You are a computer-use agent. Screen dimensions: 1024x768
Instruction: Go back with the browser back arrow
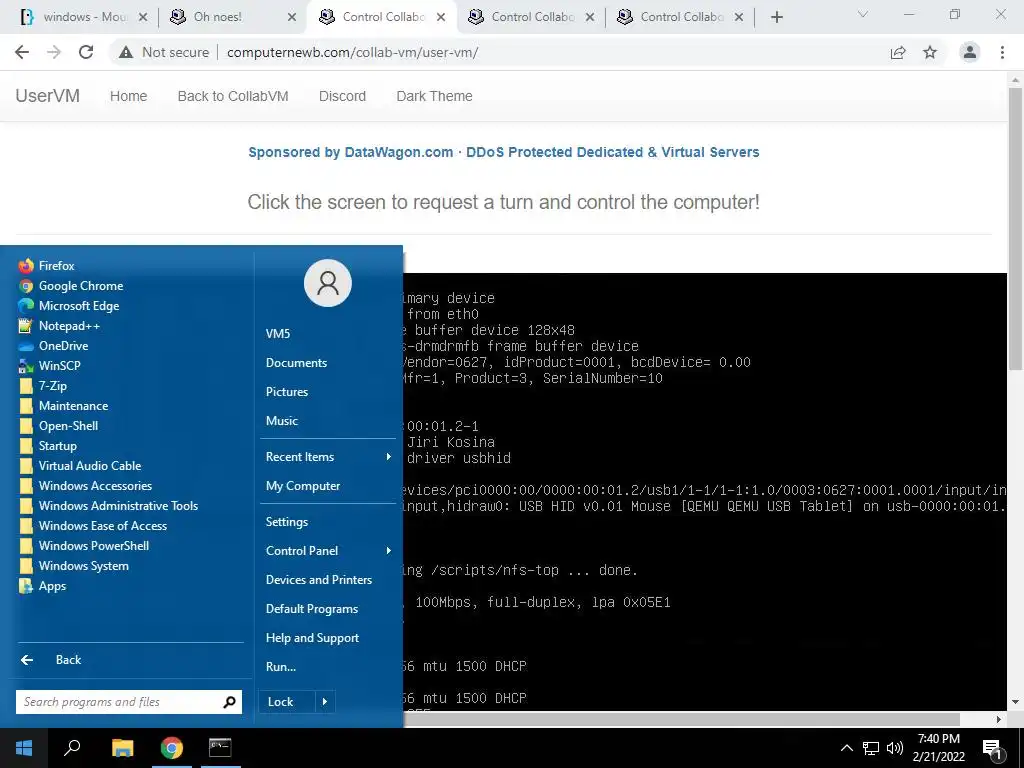coord(22,52)
